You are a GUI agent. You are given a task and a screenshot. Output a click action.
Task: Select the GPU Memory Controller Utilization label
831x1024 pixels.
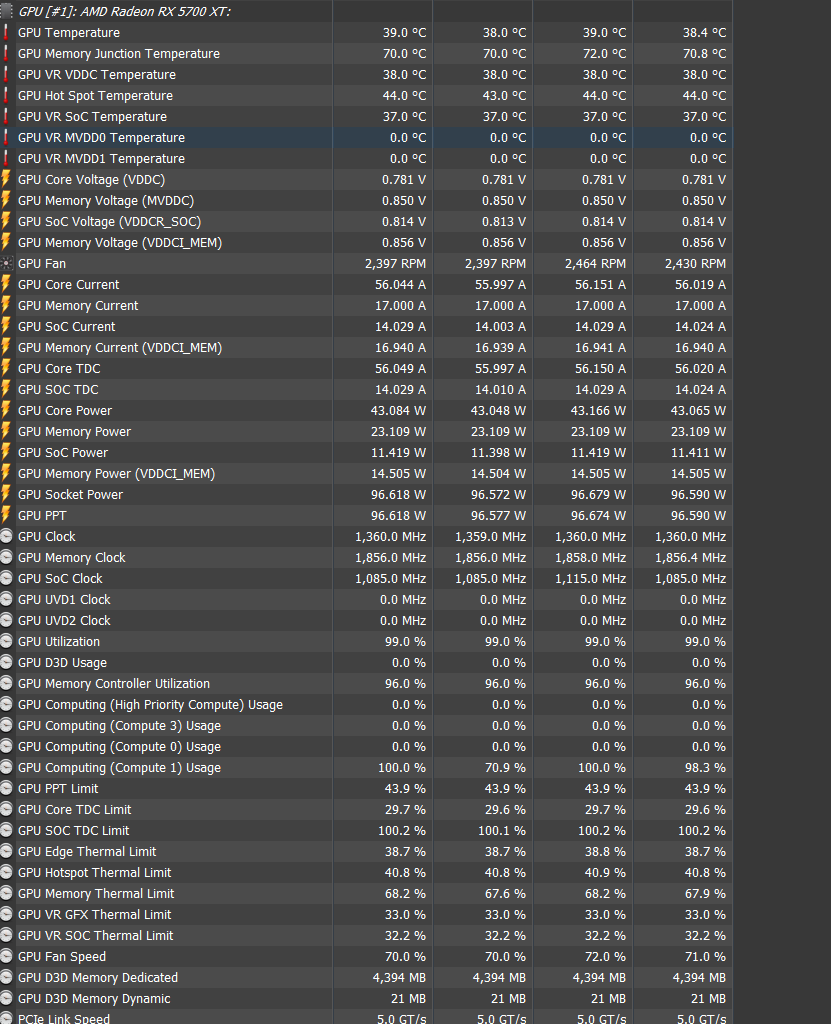coord(114,684)
